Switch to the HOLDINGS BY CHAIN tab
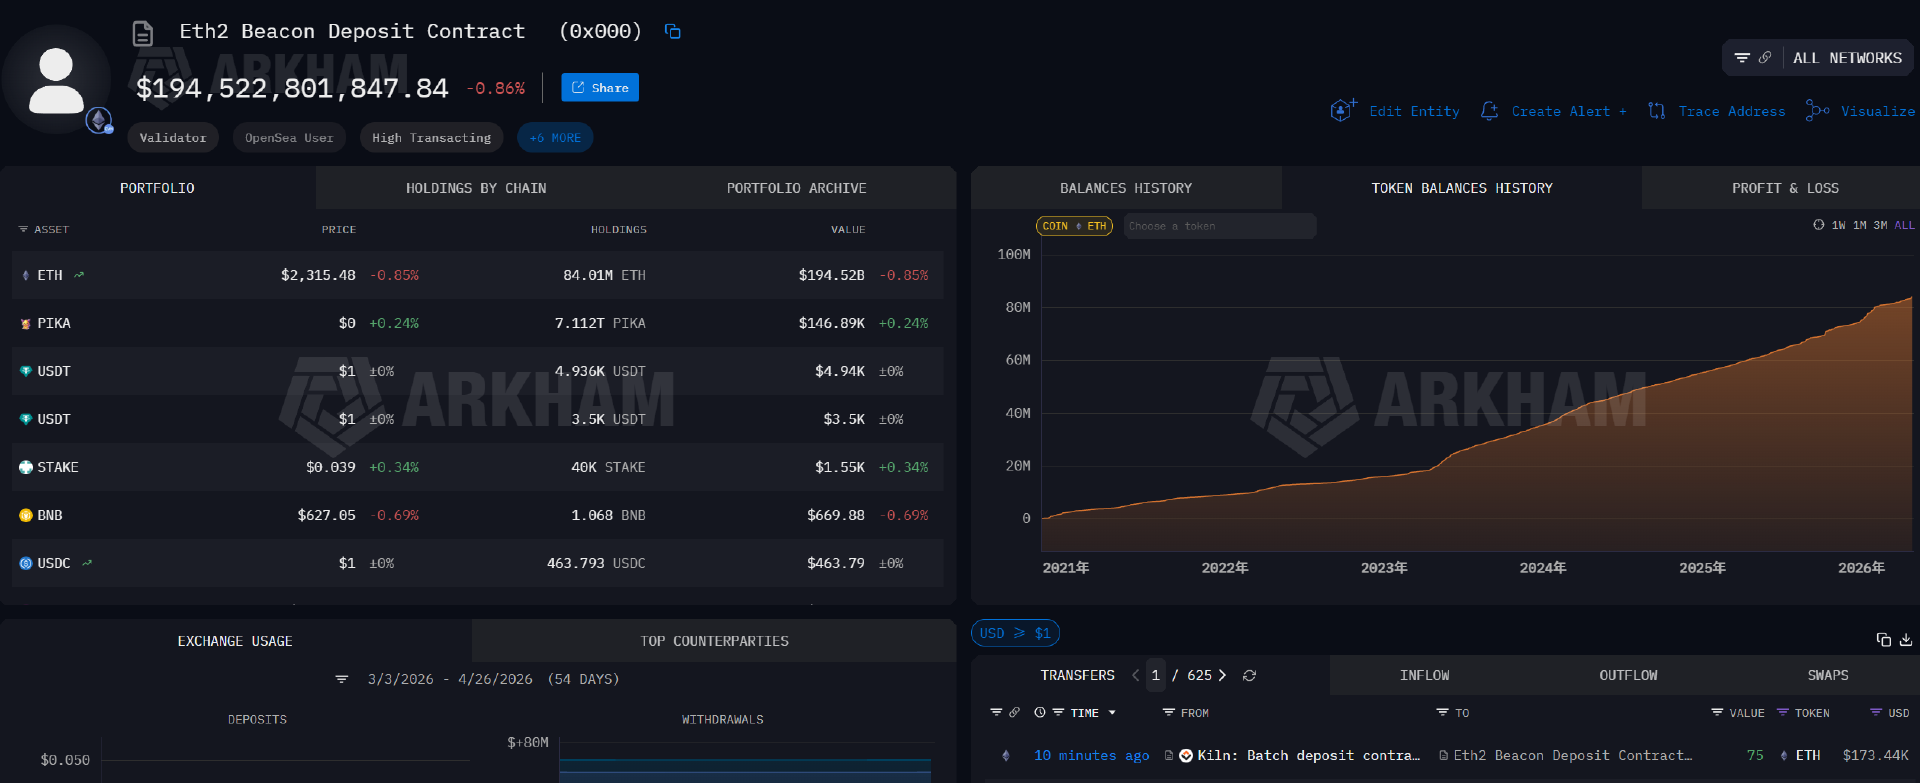 476,188
